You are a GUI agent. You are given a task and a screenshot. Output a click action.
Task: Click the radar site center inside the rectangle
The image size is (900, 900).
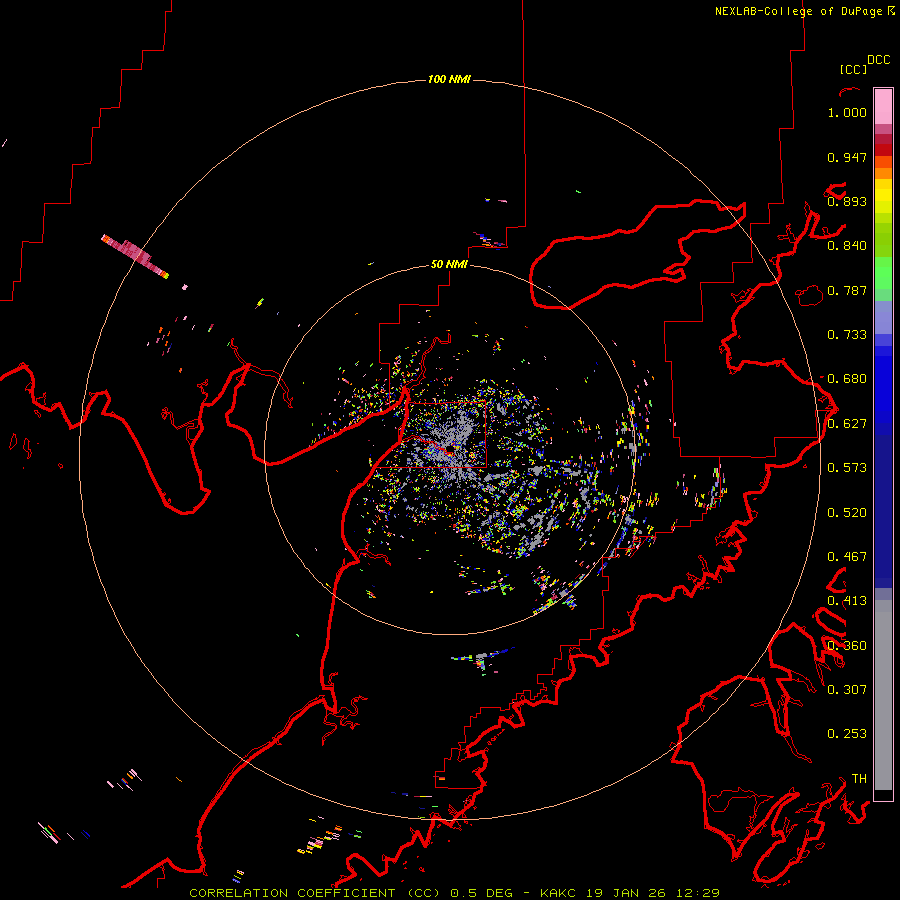click(452, 451)
